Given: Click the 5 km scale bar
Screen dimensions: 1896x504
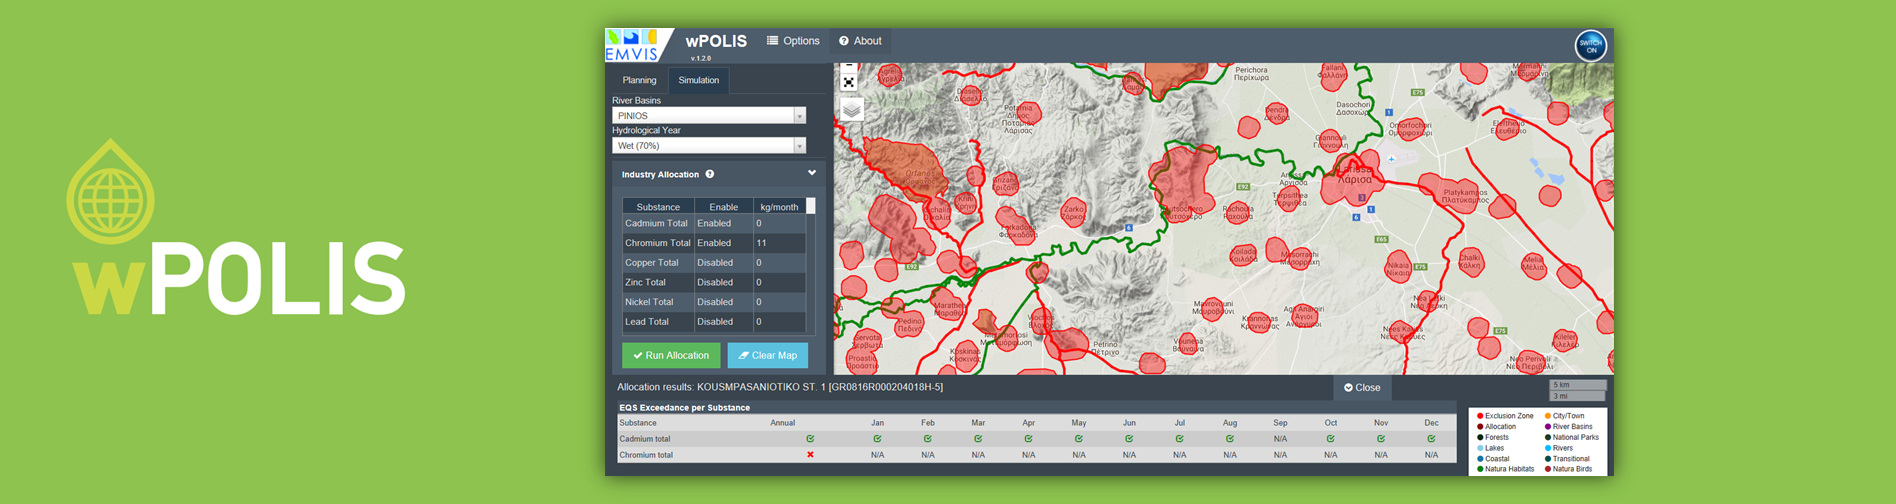Looking at the screenshot, I should (x=1577, y=385).
